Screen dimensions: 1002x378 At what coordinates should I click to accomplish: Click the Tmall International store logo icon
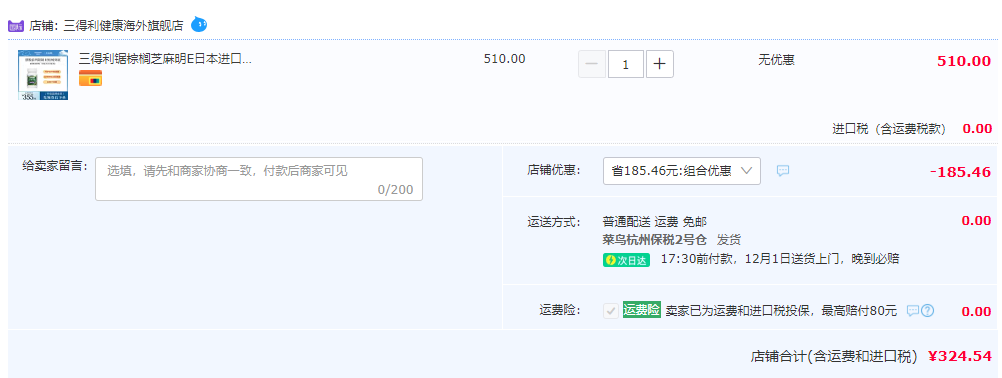tap(16, 26)
